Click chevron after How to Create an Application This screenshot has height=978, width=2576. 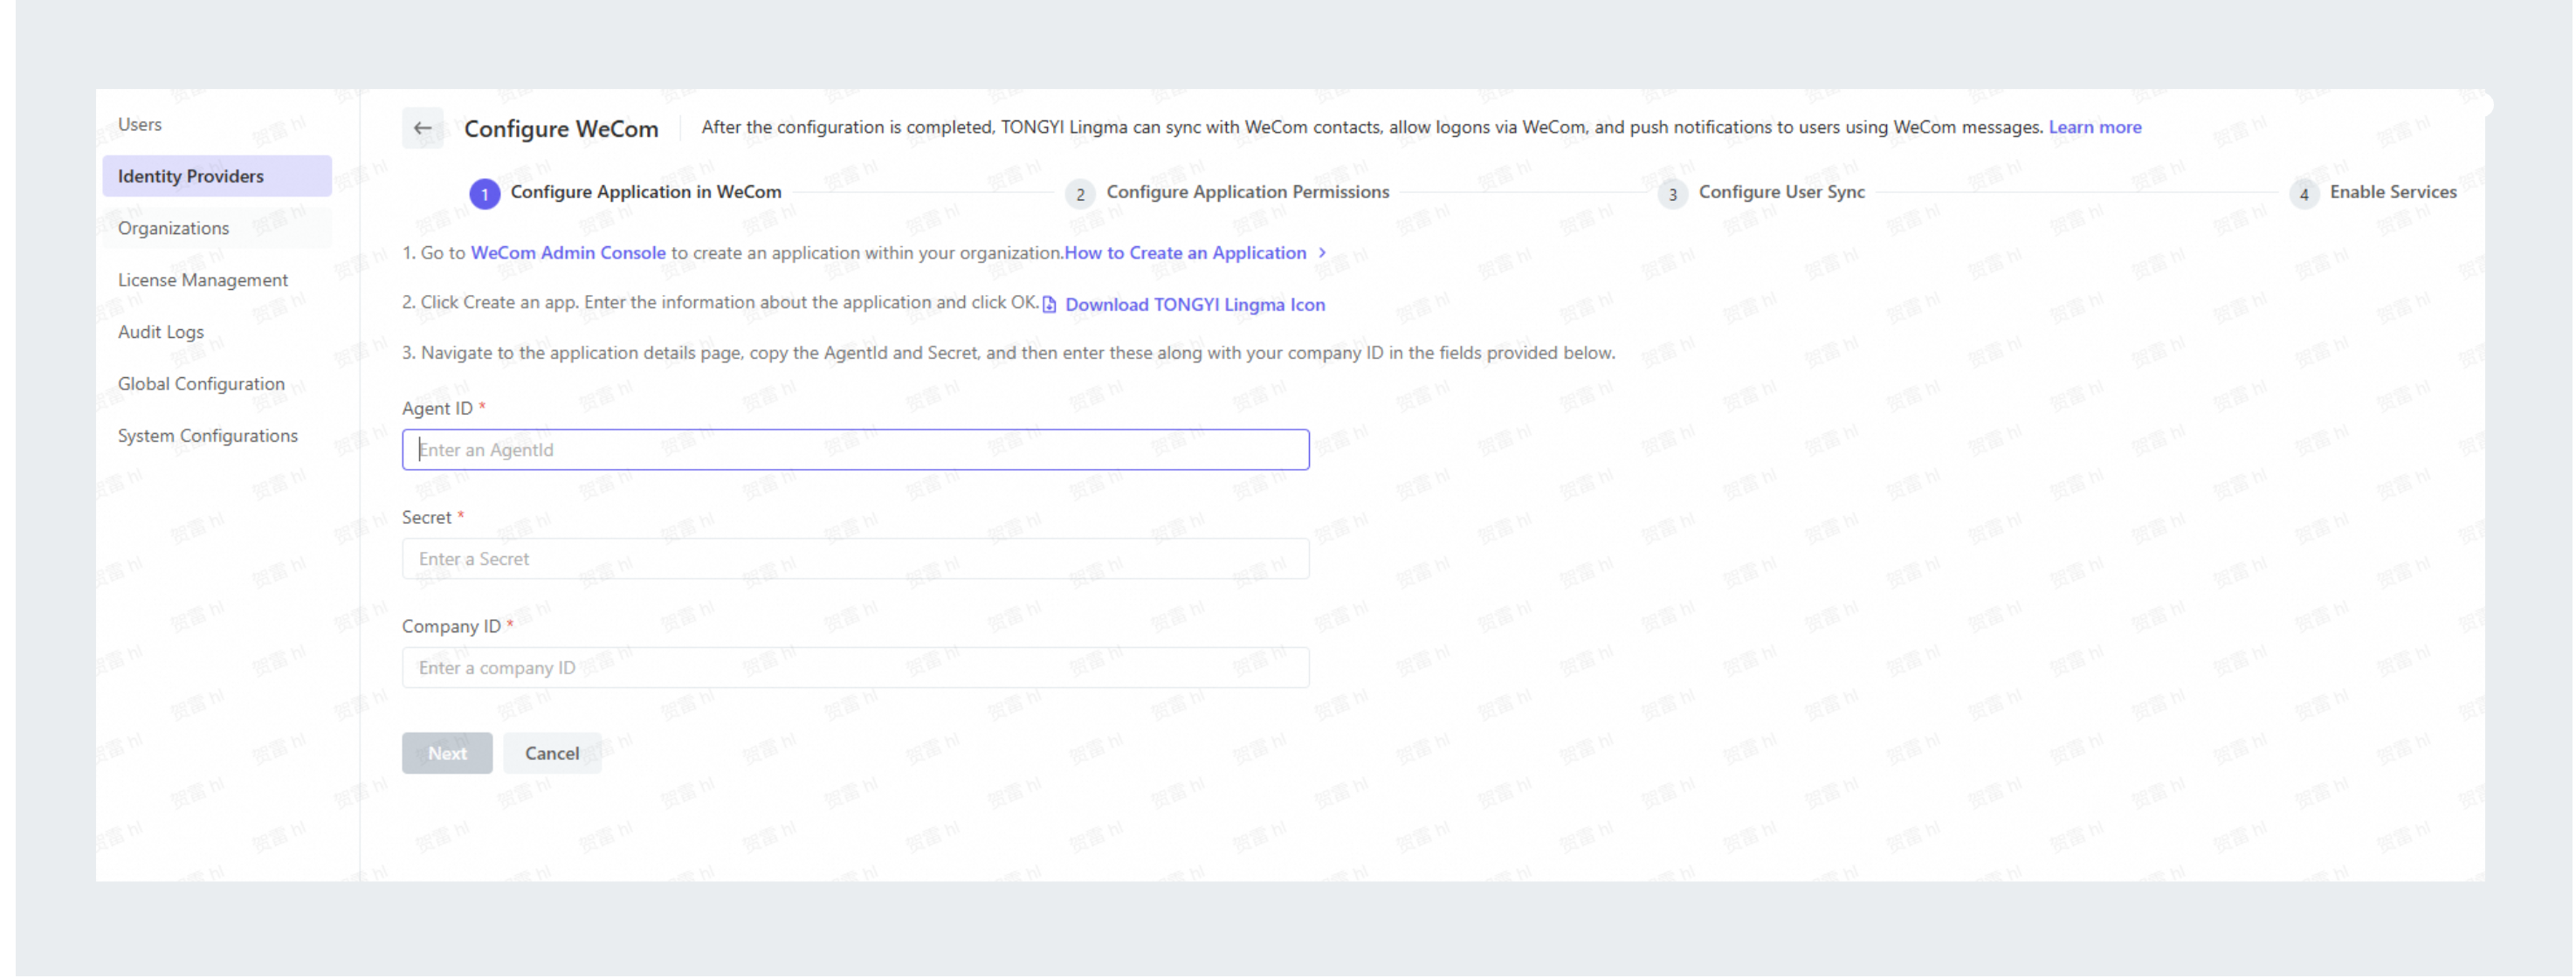tap(1322, 253)
